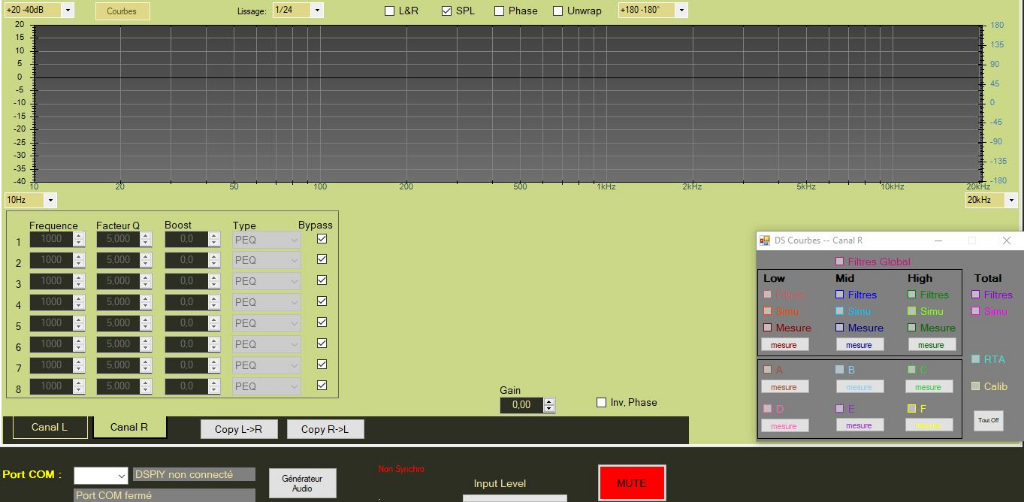Click the mesure button under Mid column

coord(859,345)
